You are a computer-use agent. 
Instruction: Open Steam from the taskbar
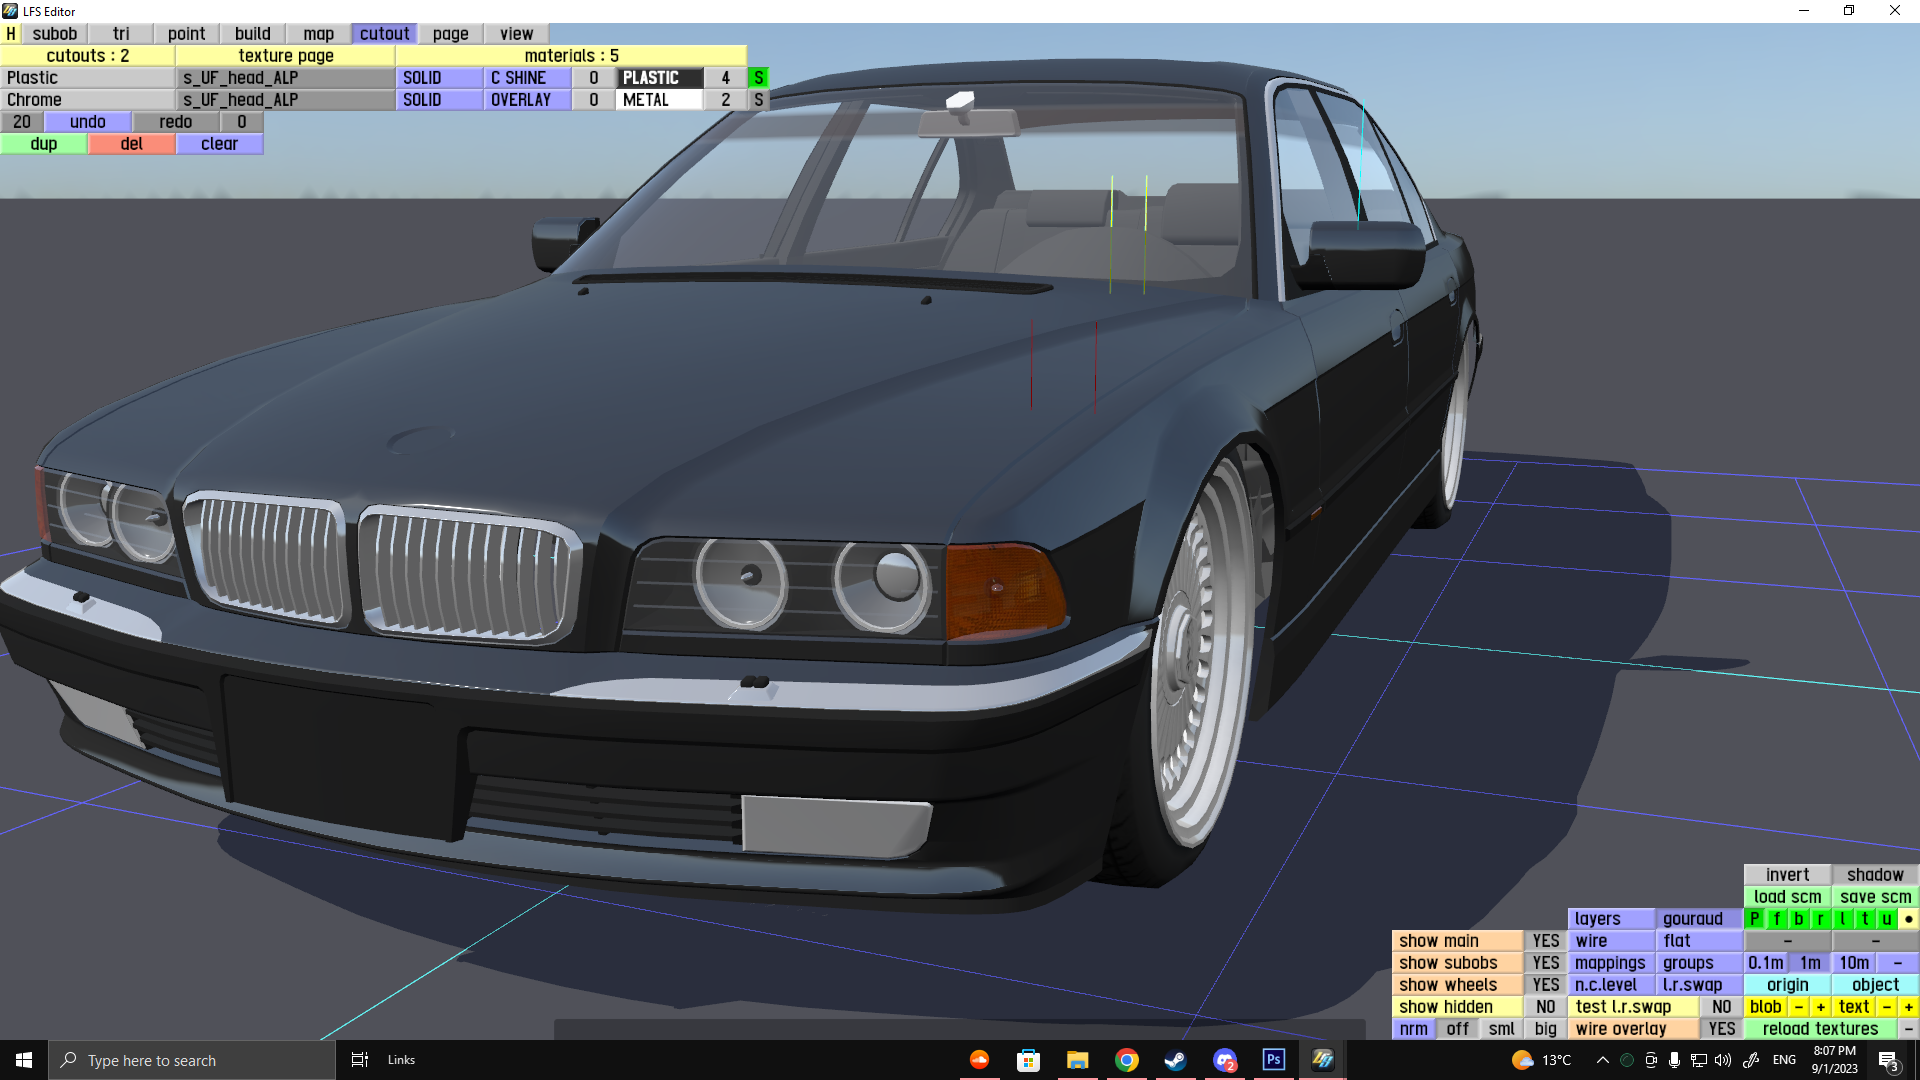(x=1175, y=1060)
